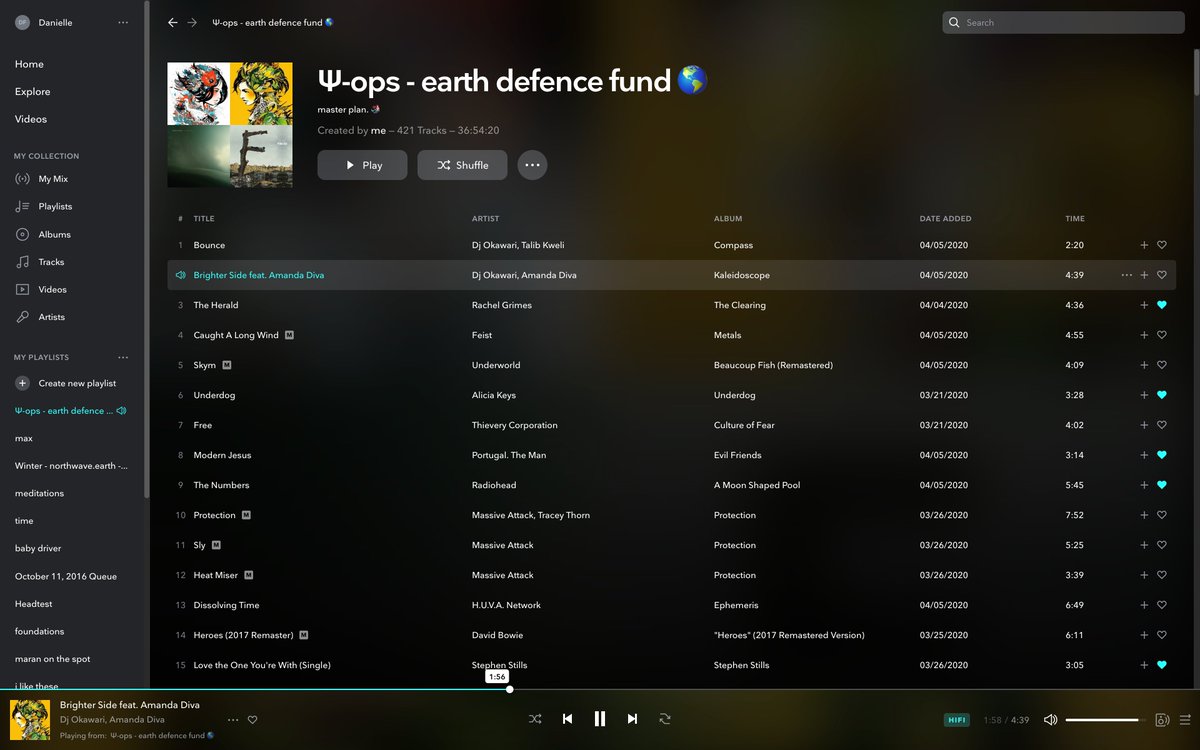
Task: Open the output device selector icon
Action: point(1162,720)
